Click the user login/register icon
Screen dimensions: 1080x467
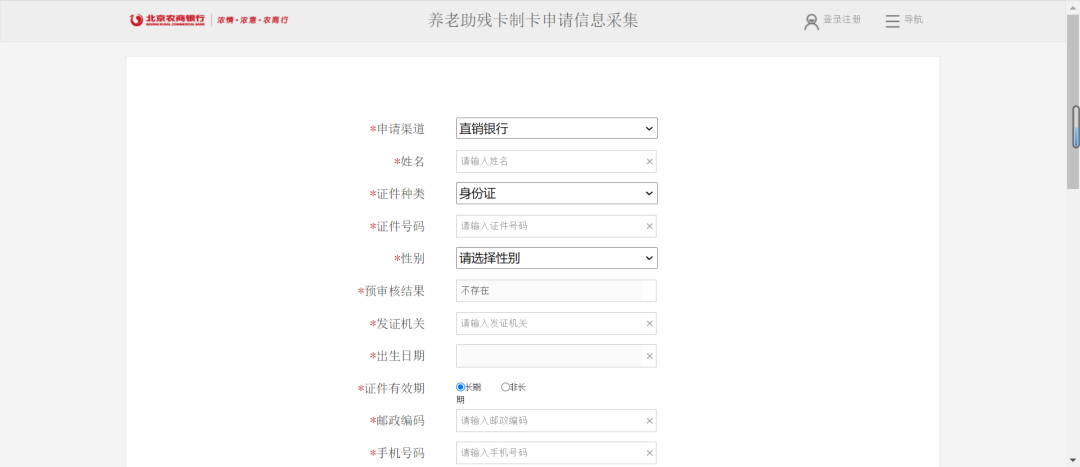click(x=812, y=21)
